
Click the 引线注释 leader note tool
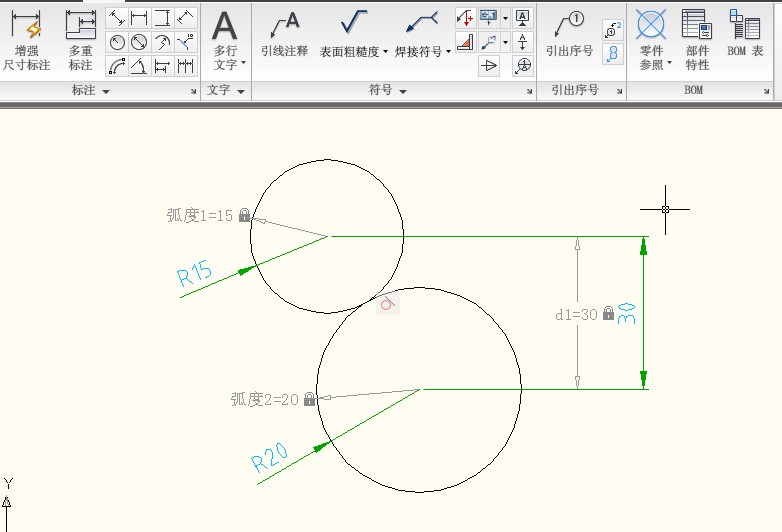[x=284, y=34]
